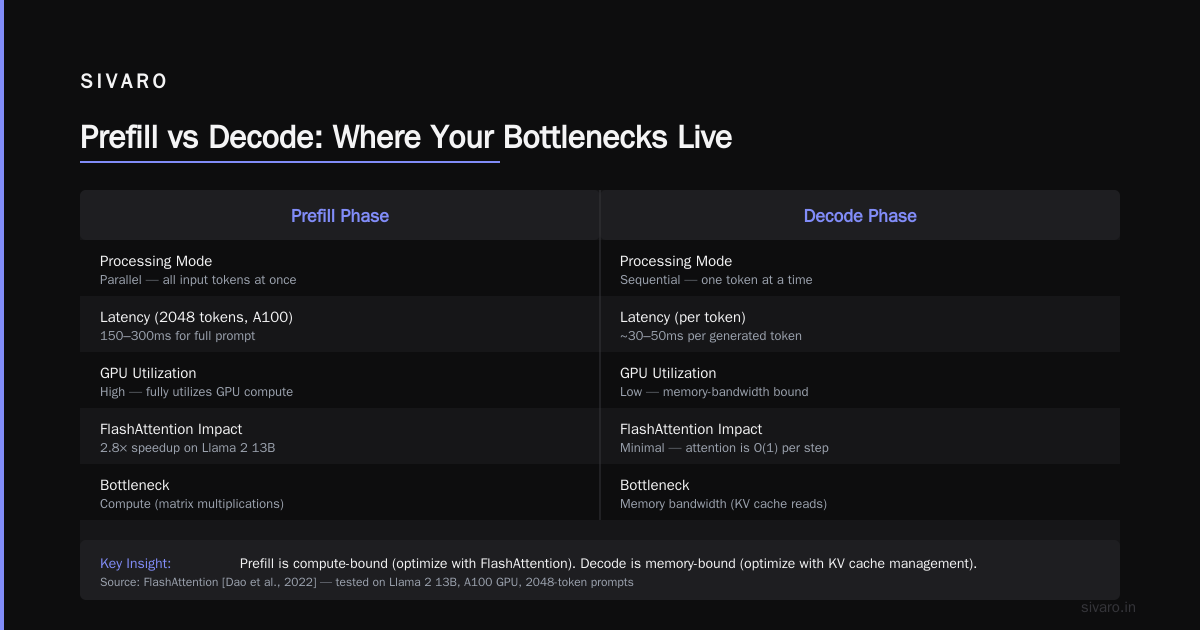Click Decode's FlashAttention Impact label

click(691, 429)
